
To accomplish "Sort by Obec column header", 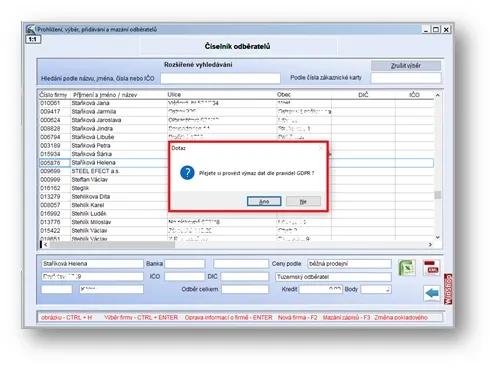I will [284, 95].
